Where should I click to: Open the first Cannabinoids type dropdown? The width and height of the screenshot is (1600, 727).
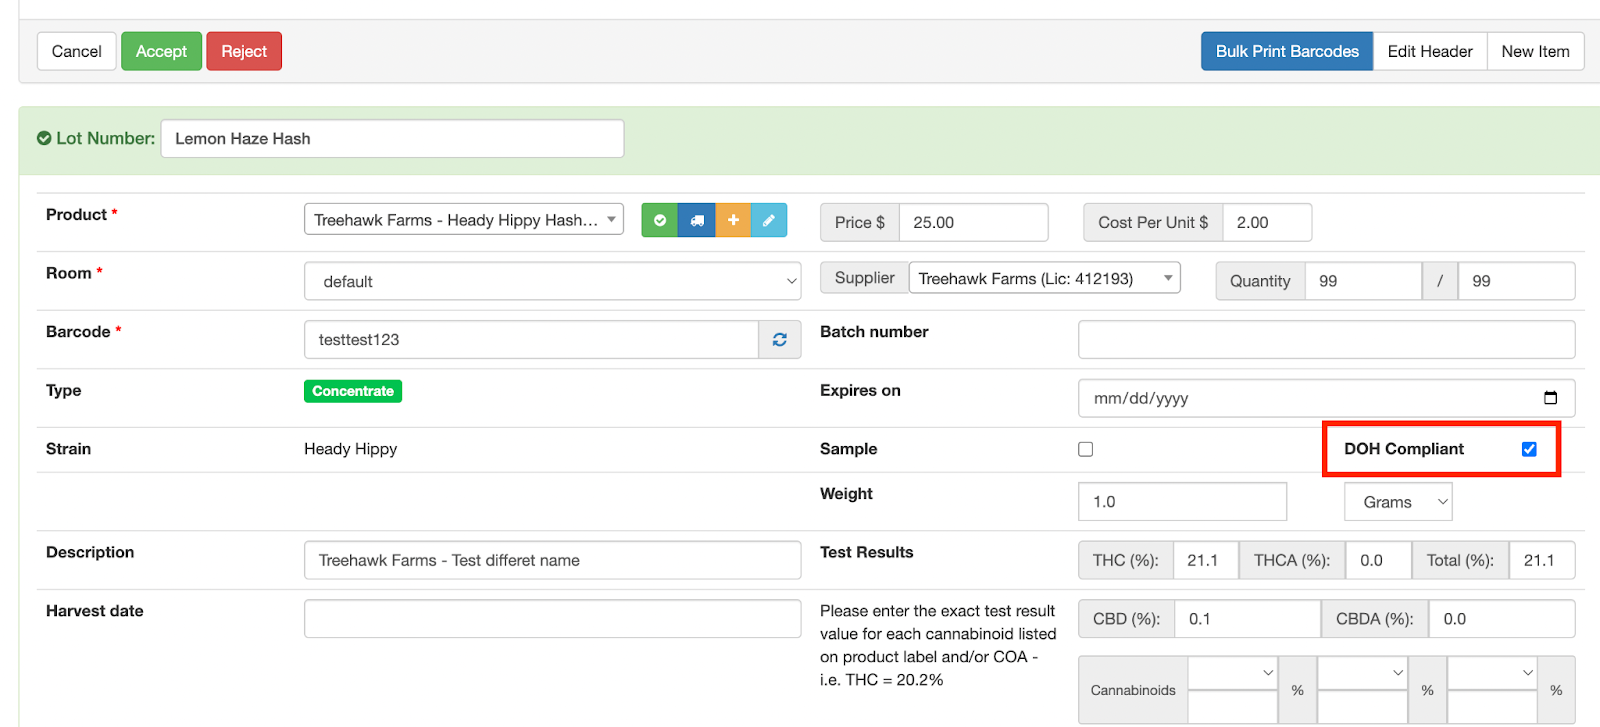tap(1233, 673)
